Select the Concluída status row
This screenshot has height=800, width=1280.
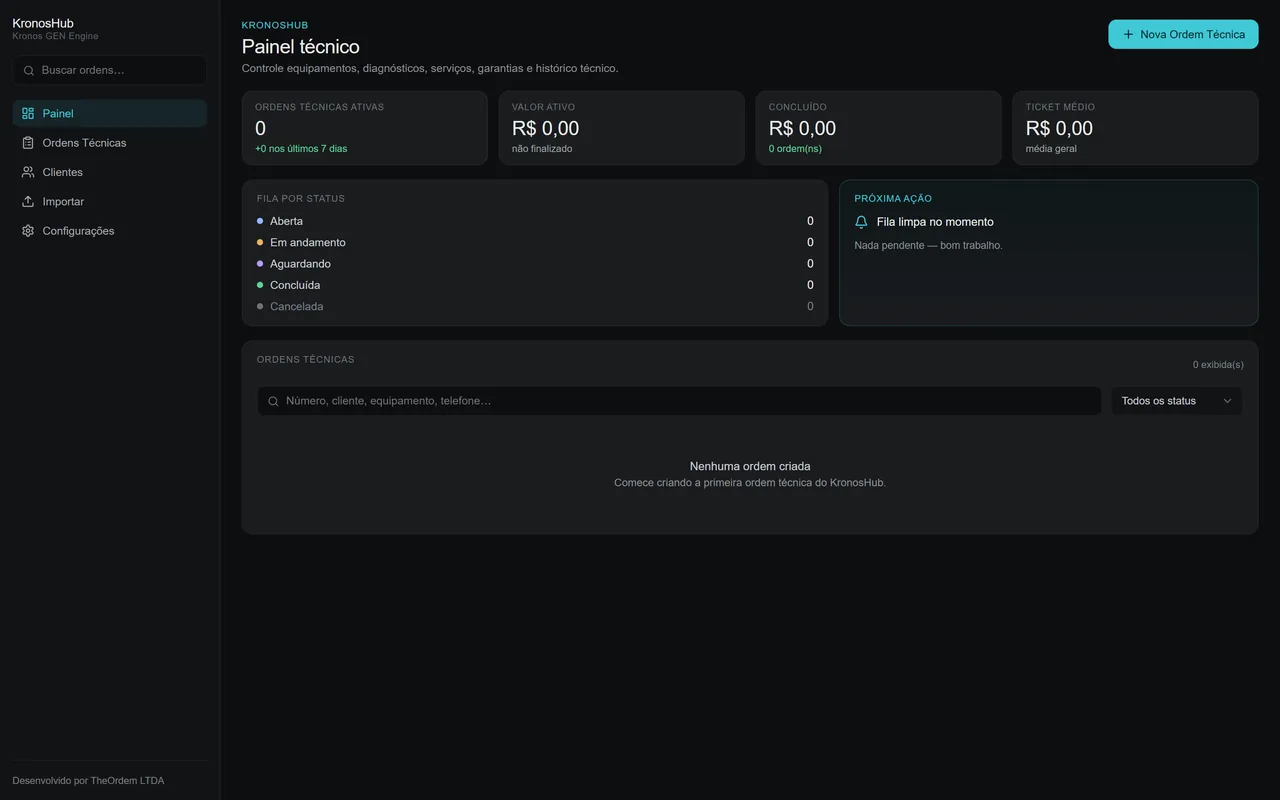coord(535,285)
